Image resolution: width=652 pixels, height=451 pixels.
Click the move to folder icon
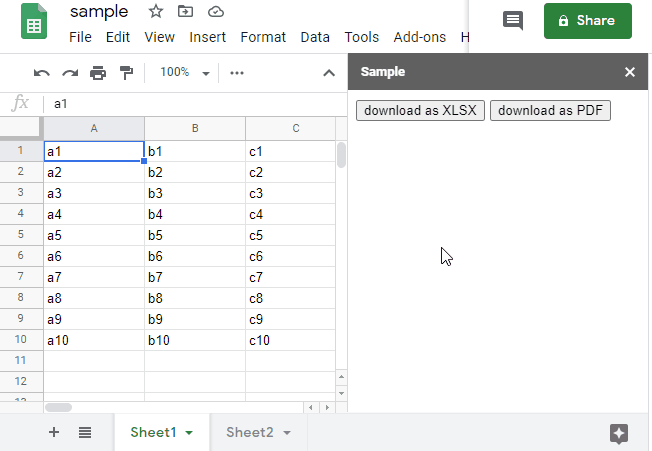185,12
